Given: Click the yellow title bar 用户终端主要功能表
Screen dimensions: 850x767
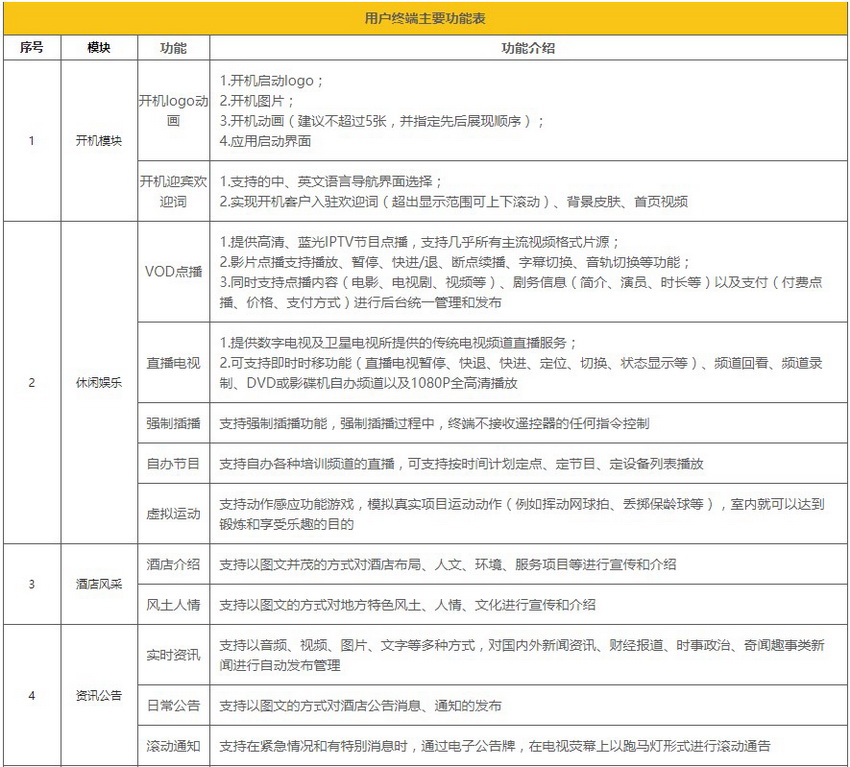Looking at the screenshot, I should tap(425, 18).
